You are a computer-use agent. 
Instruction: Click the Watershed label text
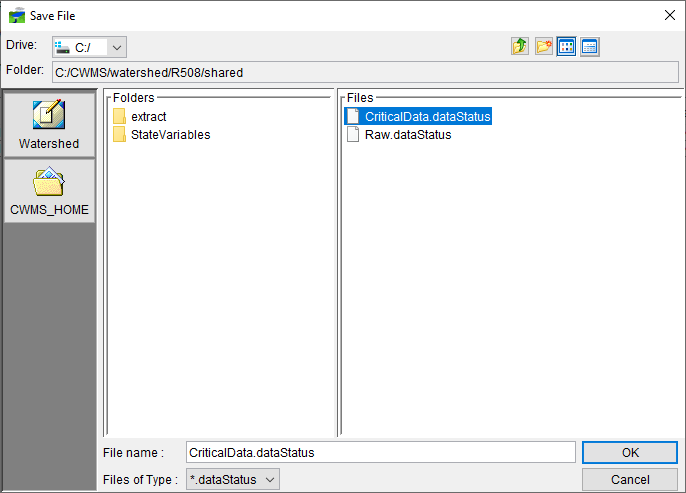click(49, 143)
